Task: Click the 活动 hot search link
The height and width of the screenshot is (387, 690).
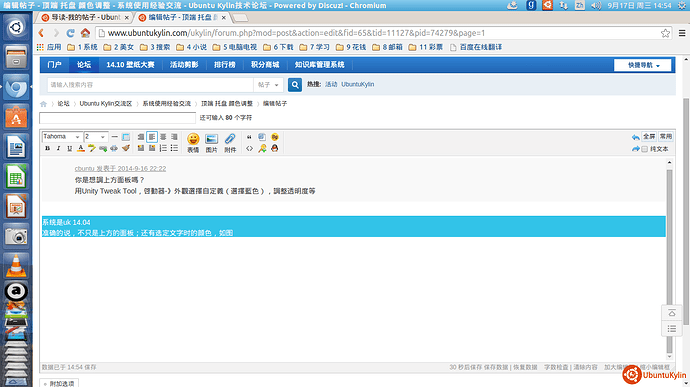Action: [331, 84]
